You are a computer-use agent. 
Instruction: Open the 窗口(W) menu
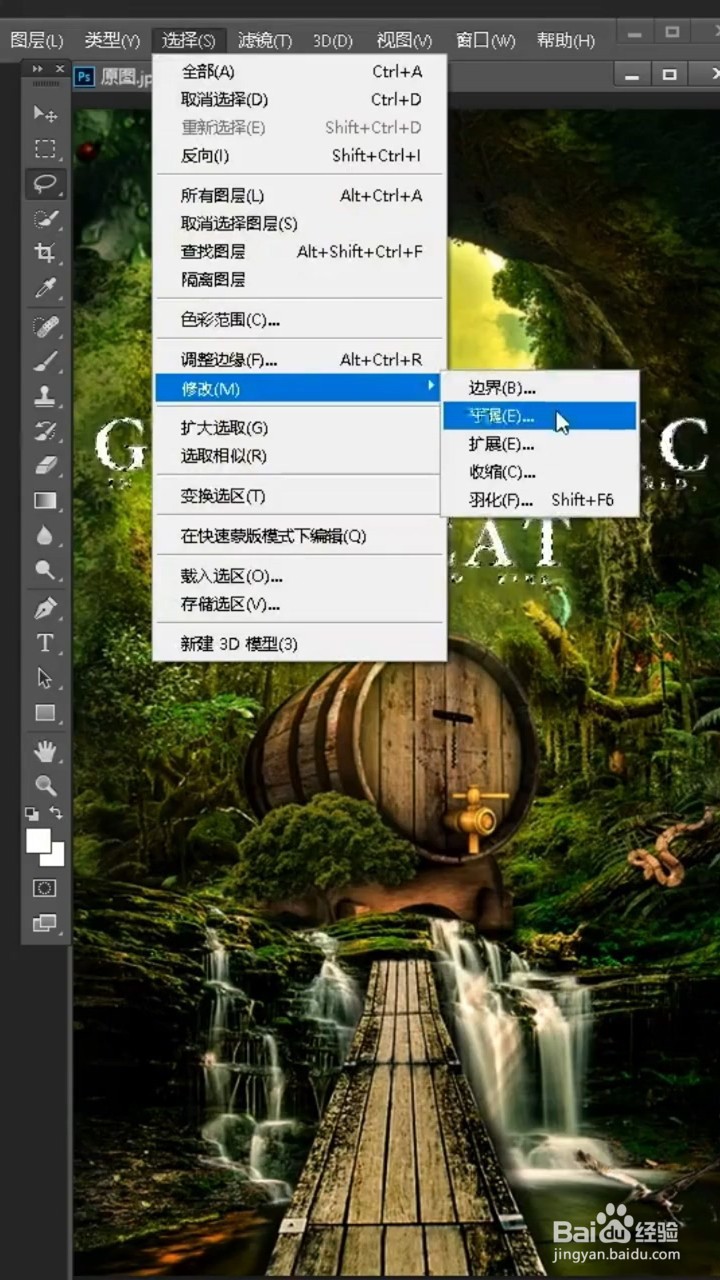tap(485, 41)
